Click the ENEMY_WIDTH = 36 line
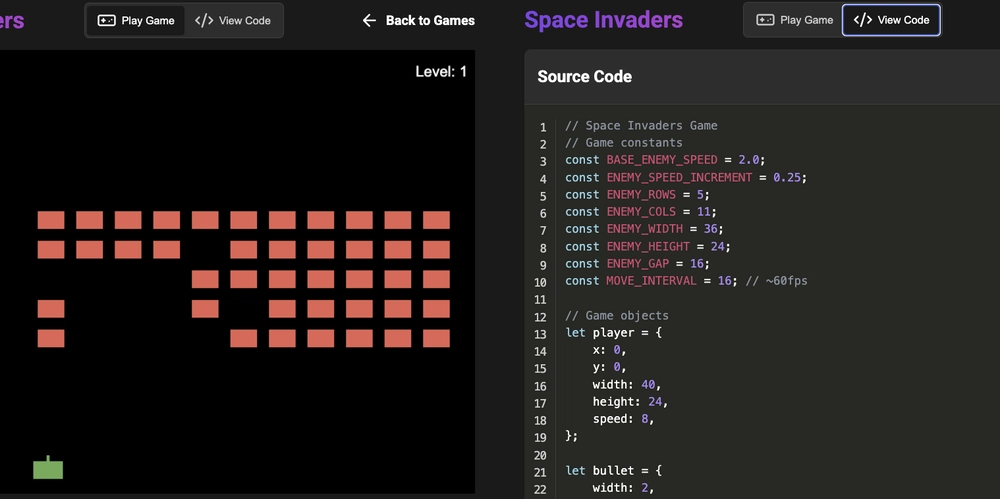This screenshot has width=1000, height=499. click(x=644, y=228)
